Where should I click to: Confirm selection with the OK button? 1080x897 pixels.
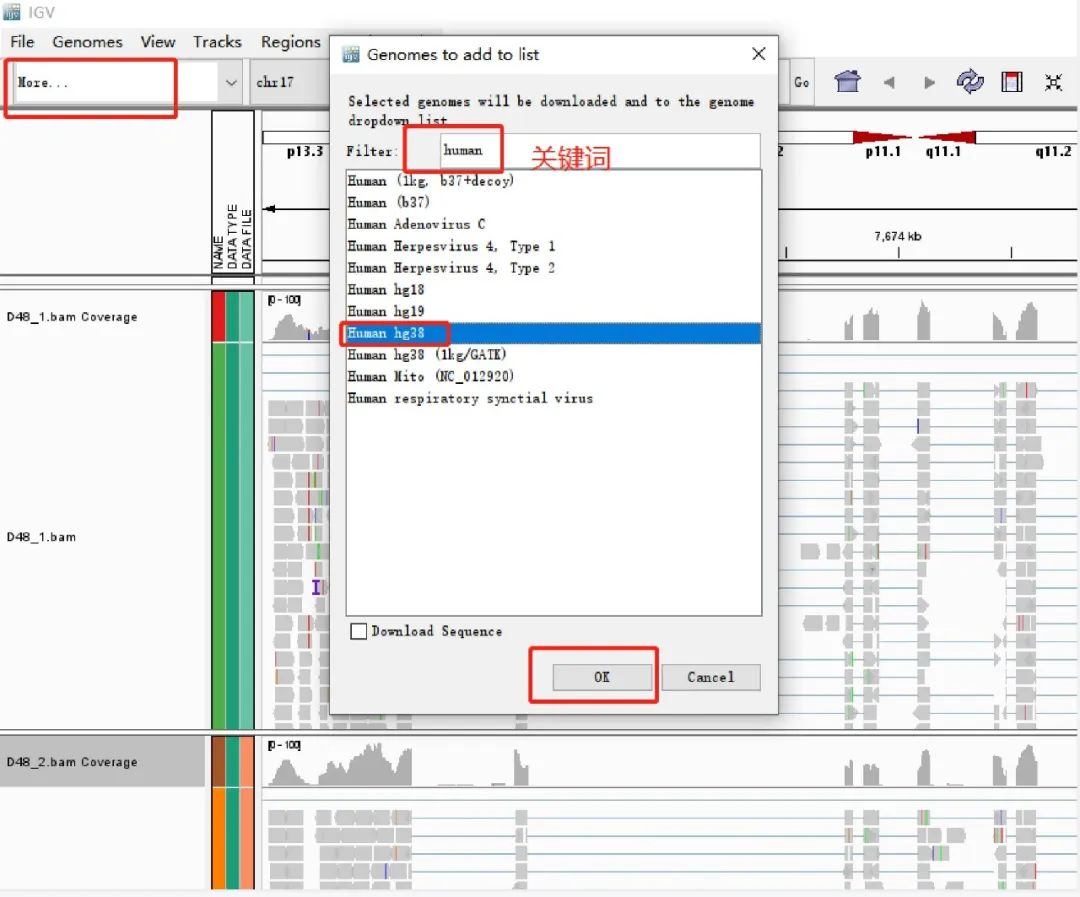pos(602,677)
